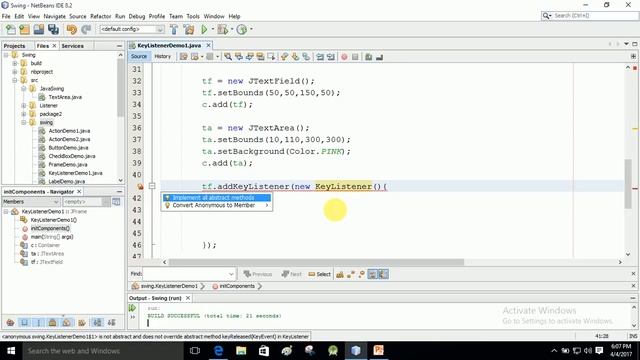
Task: Click the New File toolbar icon
Action: (x=11, y=29)
